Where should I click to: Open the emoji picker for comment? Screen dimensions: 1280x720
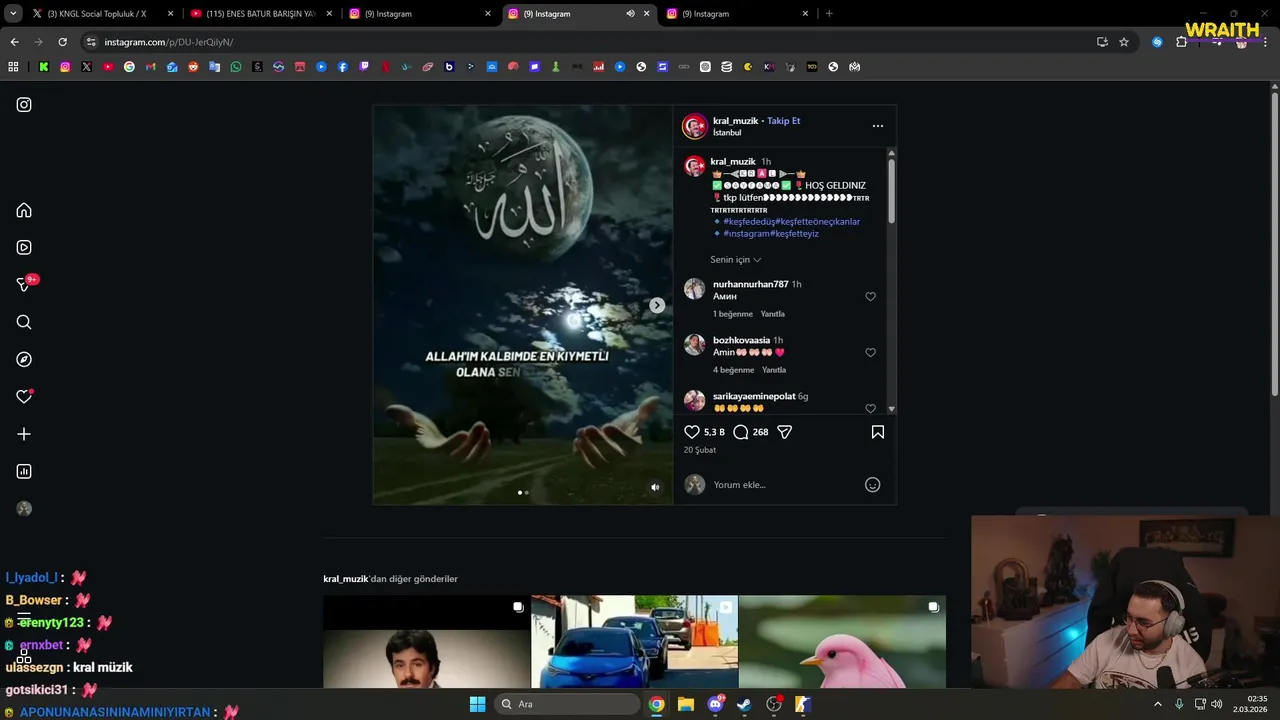tap(872, 485)
